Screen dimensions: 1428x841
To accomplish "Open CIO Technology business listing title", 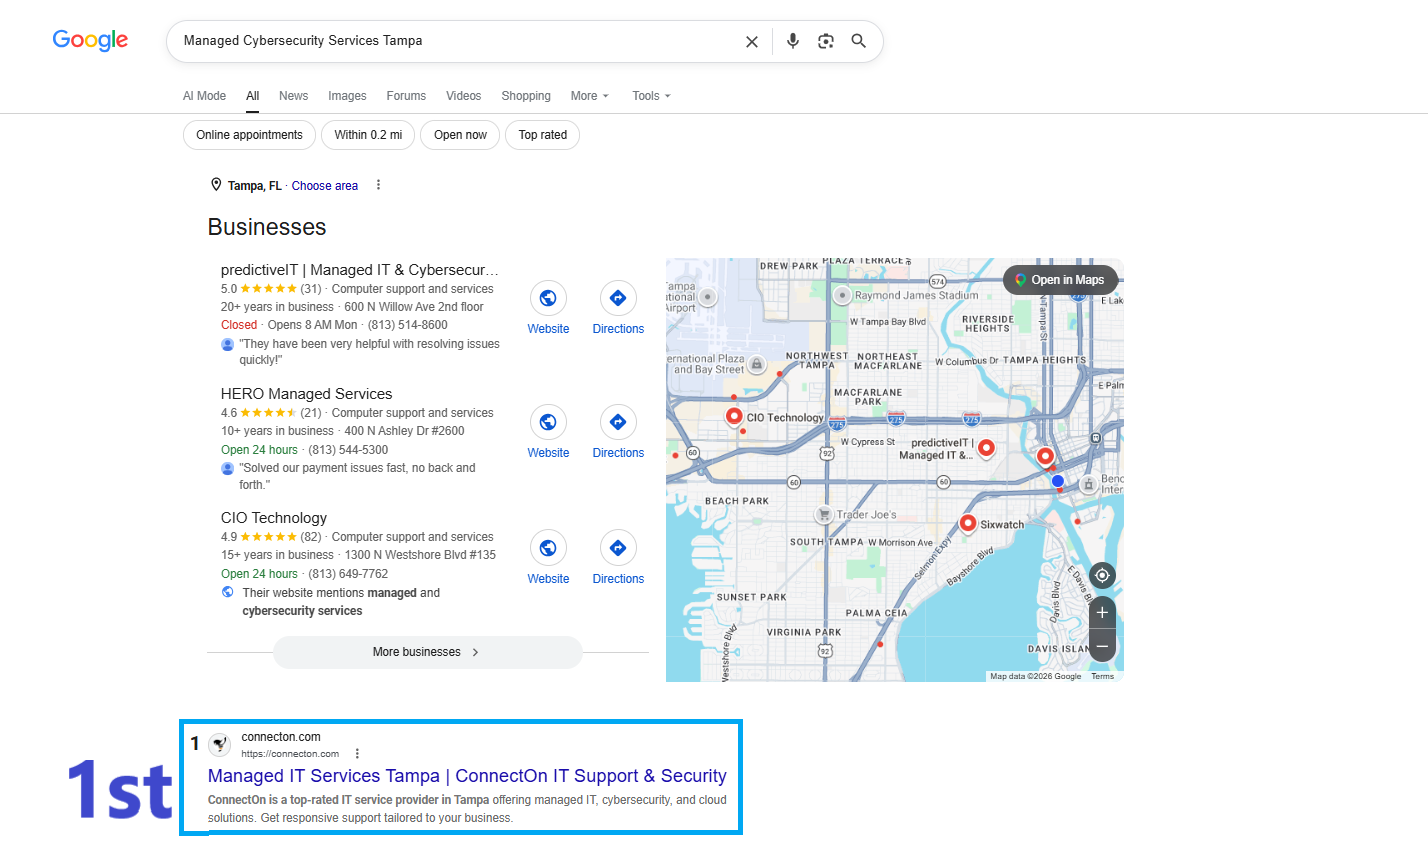I will (x=274, y=518).
